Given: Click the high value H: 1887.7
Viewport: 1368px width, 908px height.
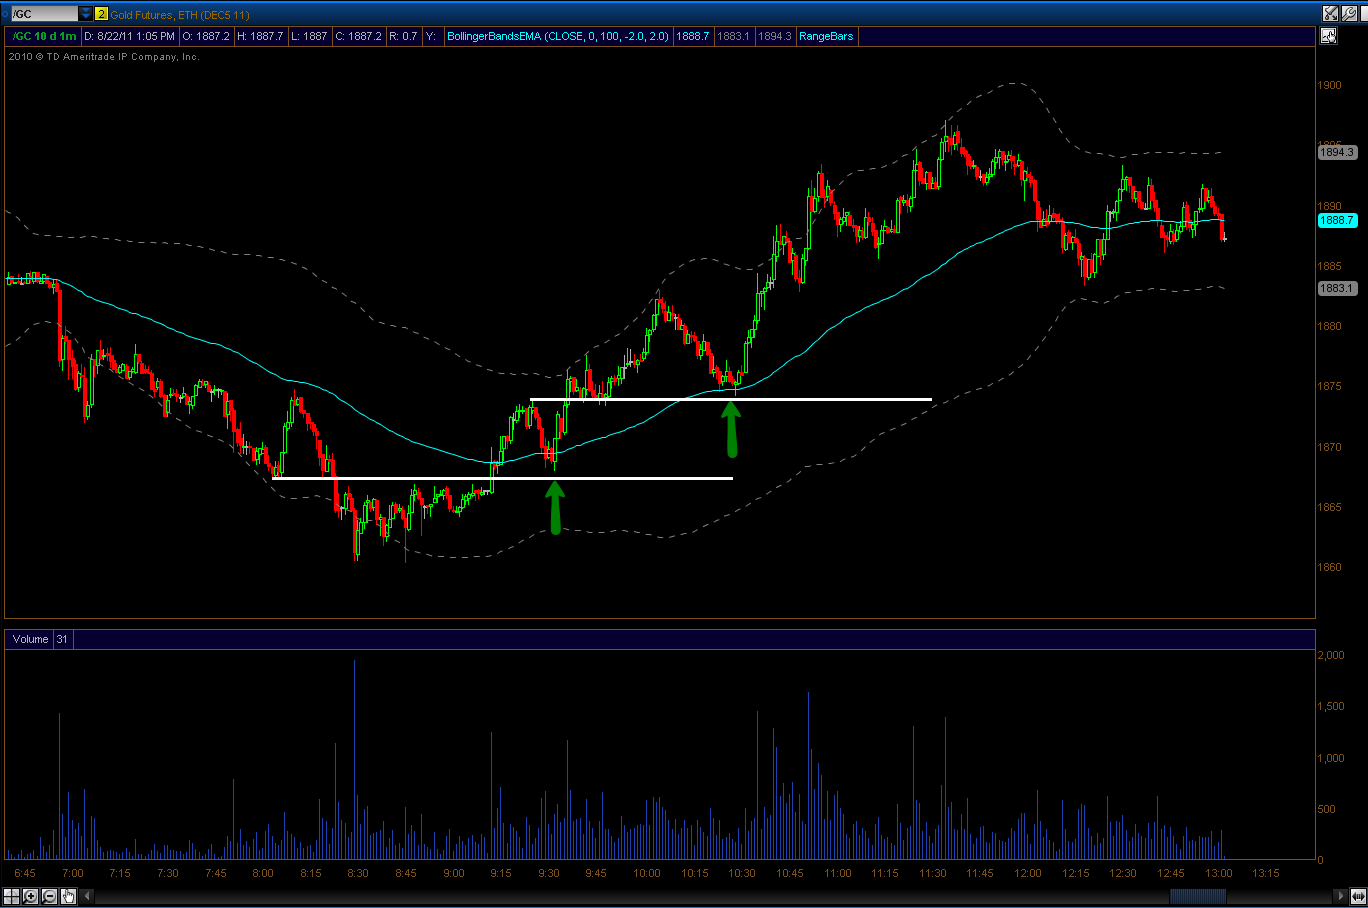Looking at the screenshot, I should 261,36.
